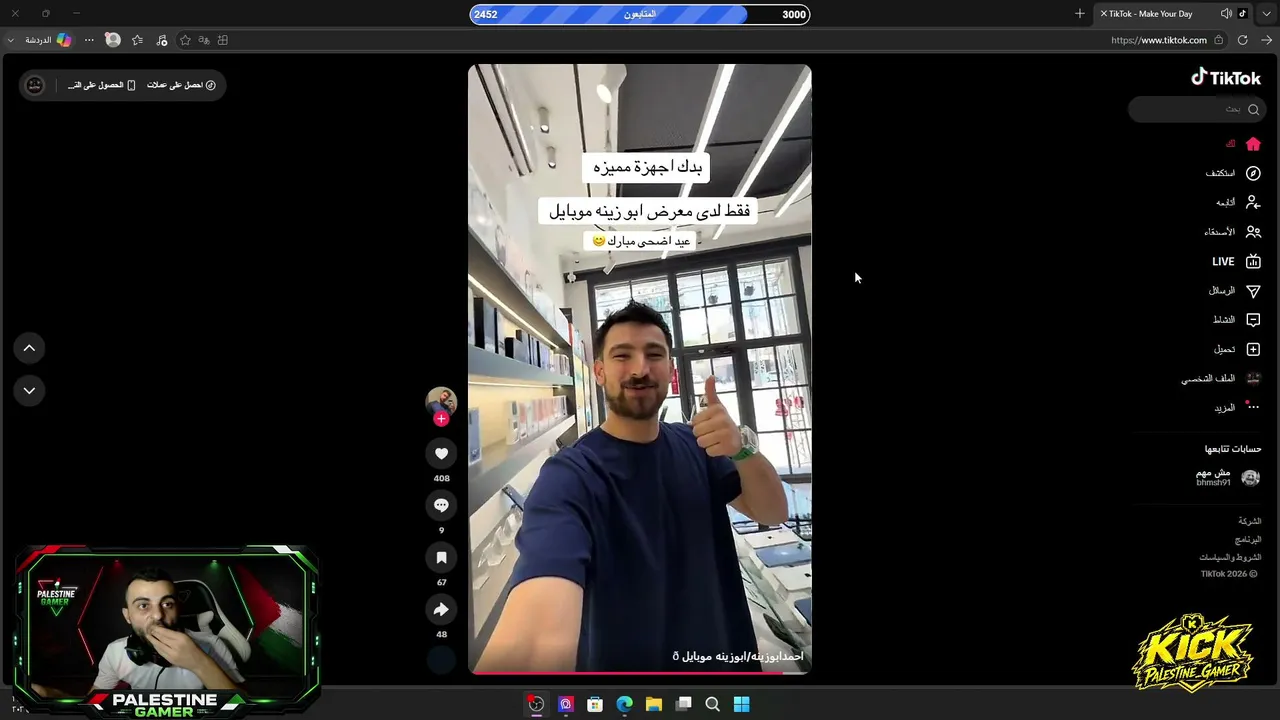
Task: Select the TikTok - Make Your Day tab
Action: (x=1172, y=14)
